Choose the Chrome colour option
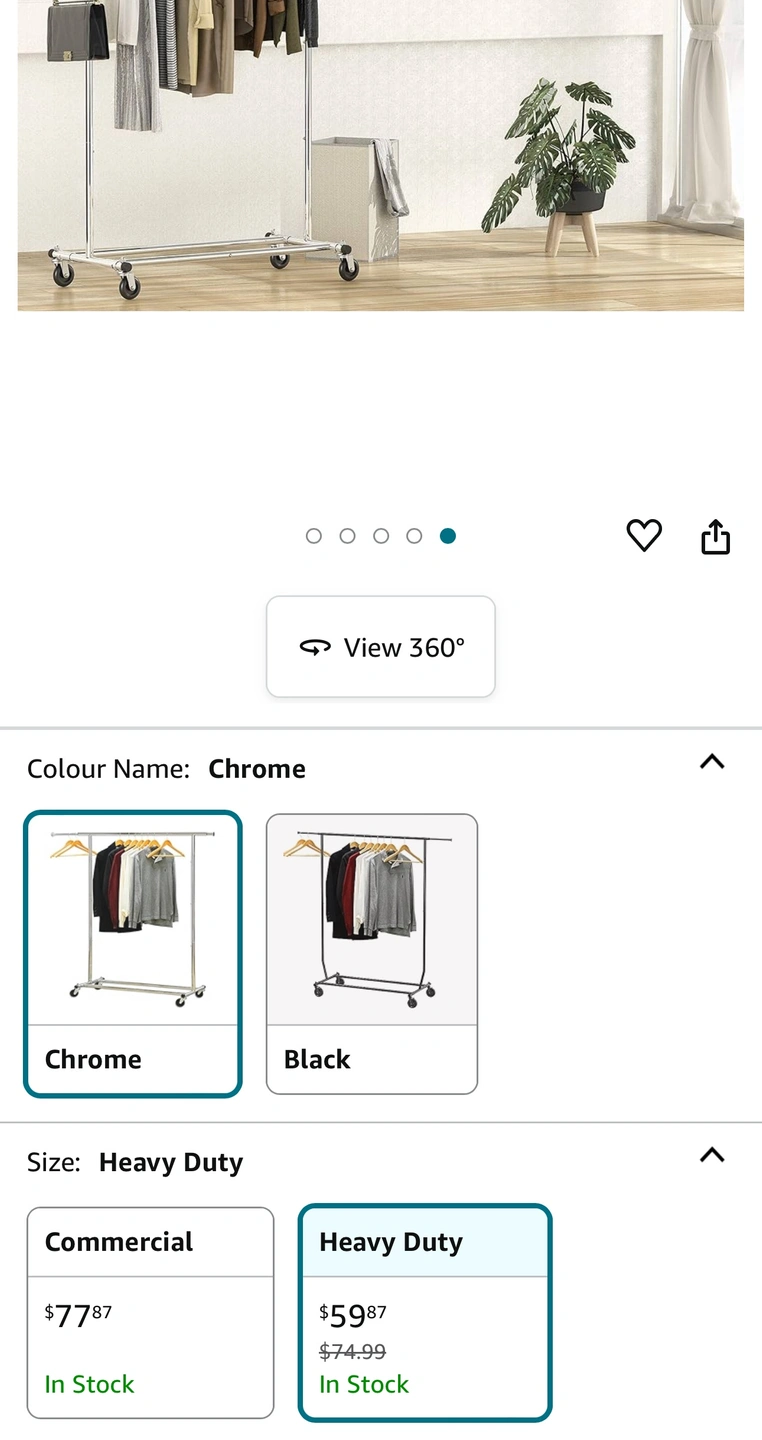This screenshot has height=1440, width=762. pyautogui.click(x=133, y=954)
